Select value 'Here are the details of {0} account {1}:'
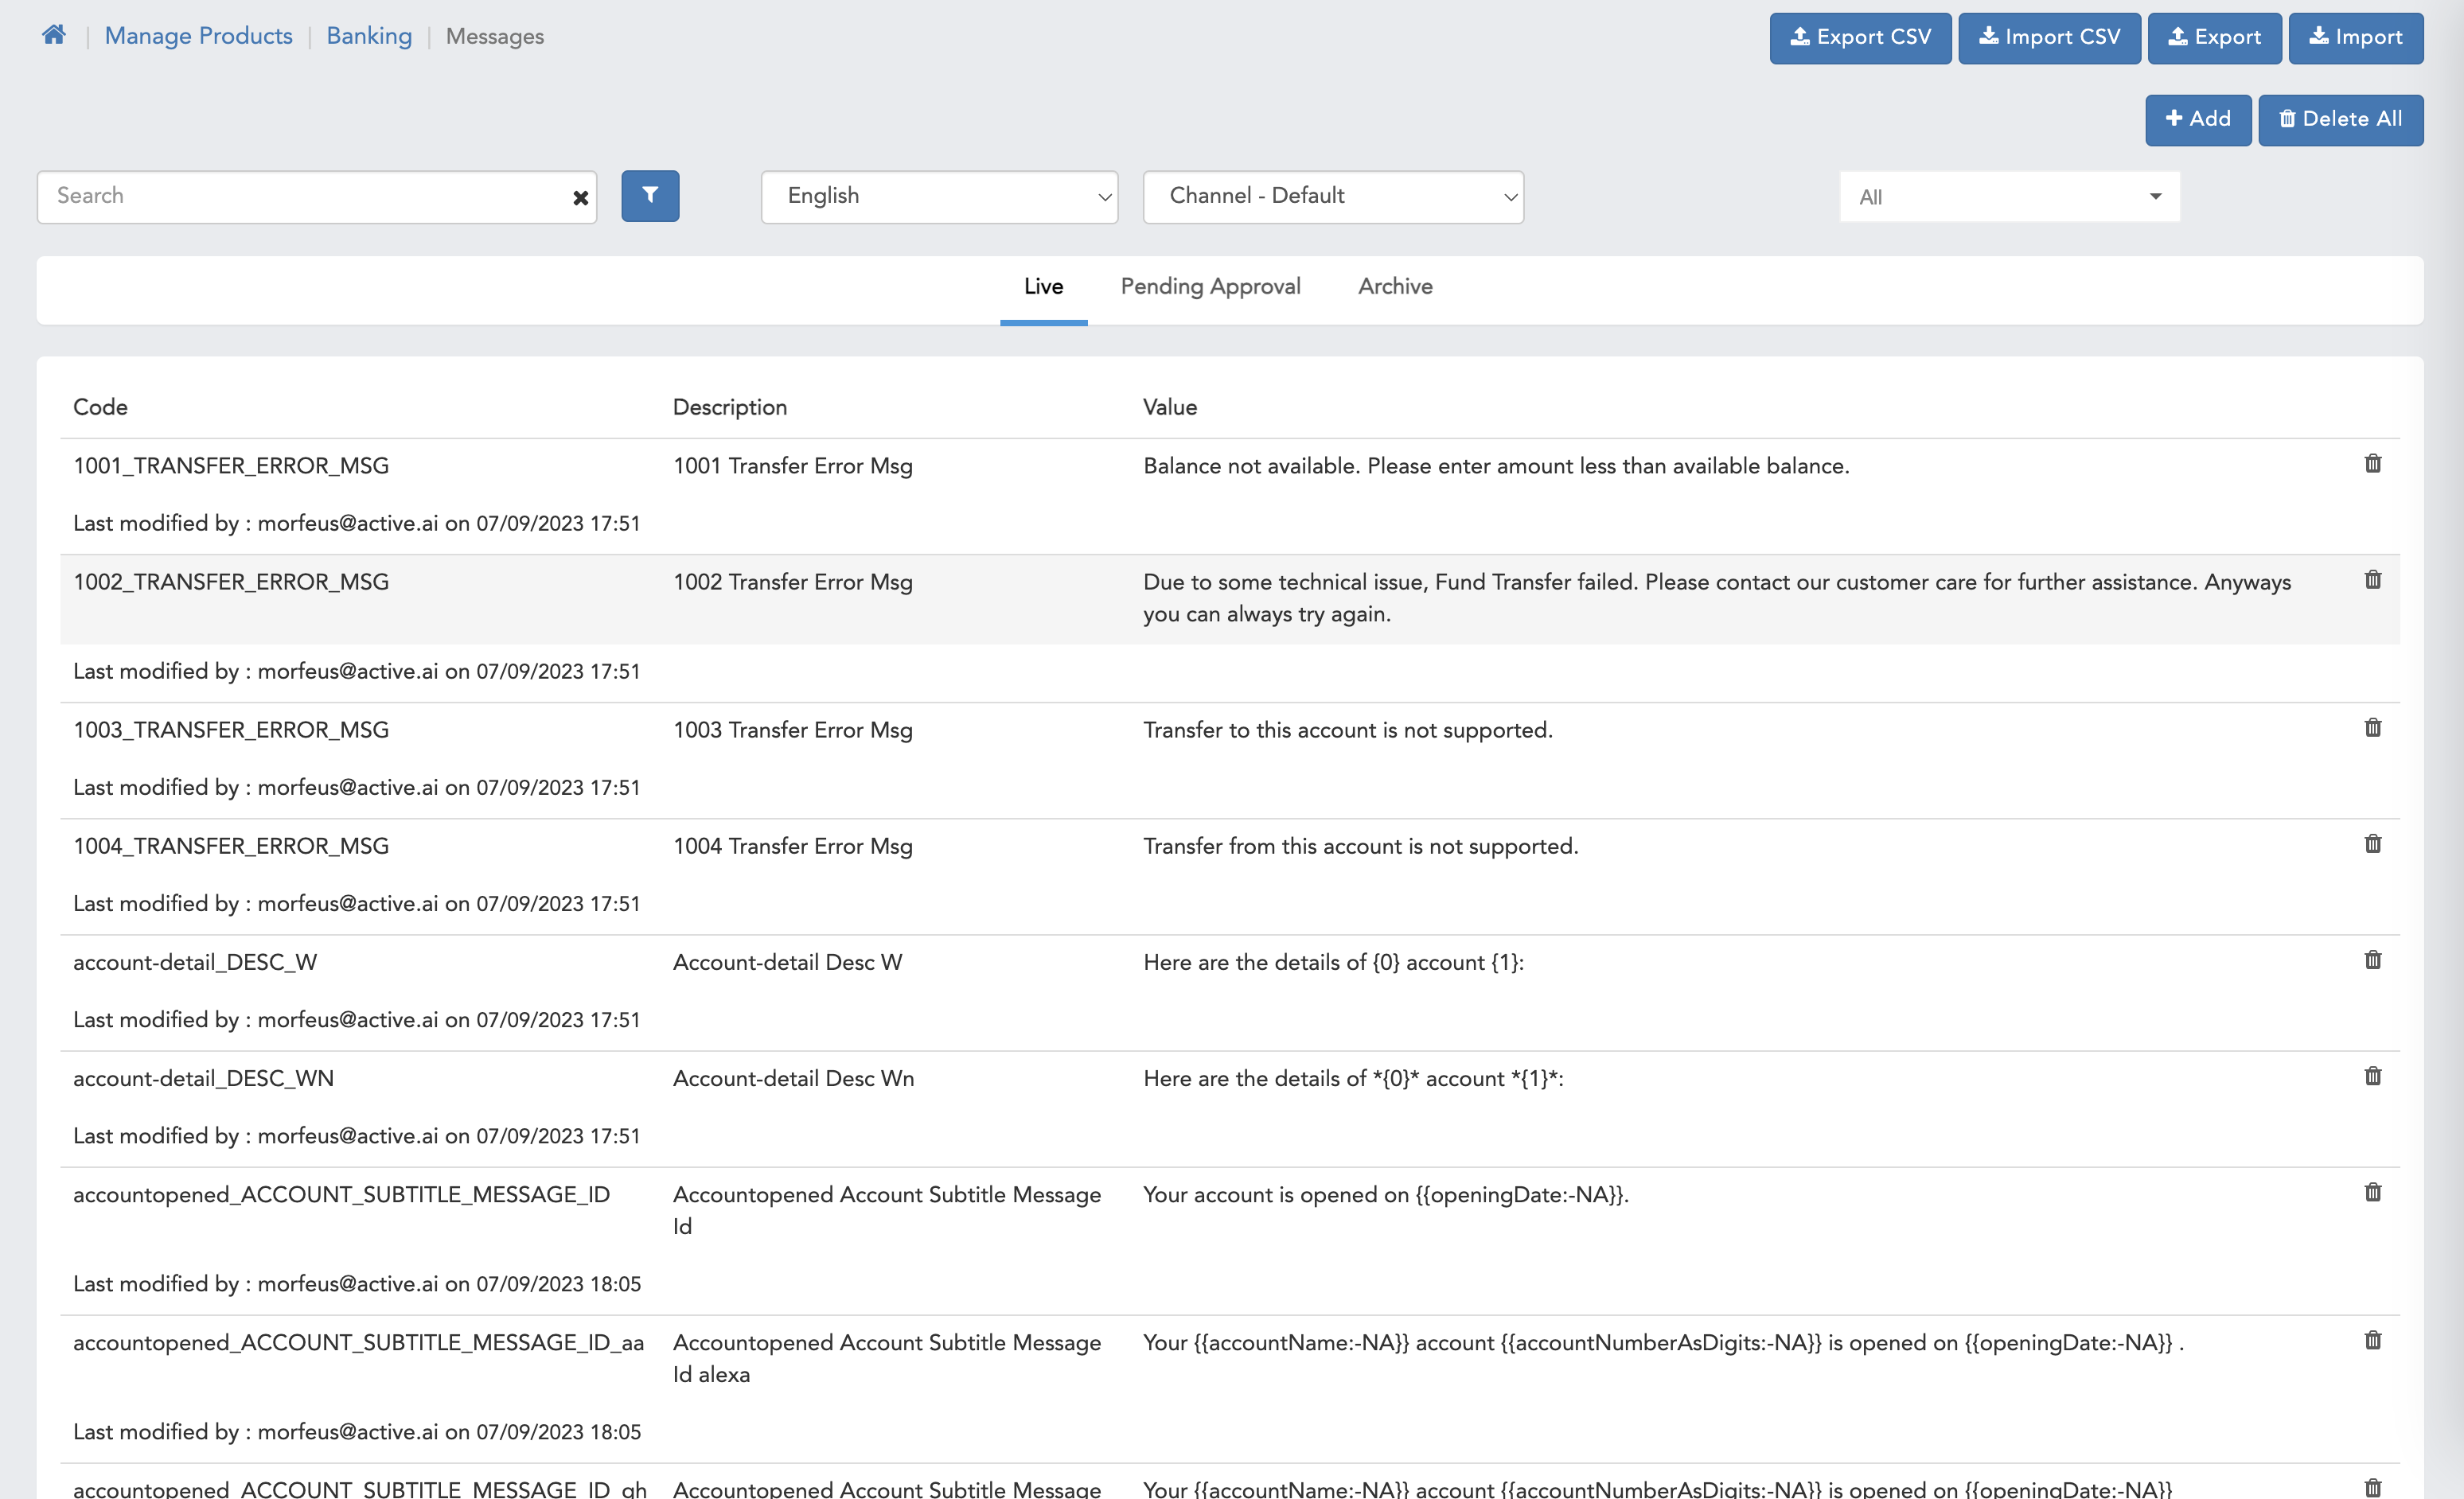This screenshot has width=2464, height=1499. 1333,962
